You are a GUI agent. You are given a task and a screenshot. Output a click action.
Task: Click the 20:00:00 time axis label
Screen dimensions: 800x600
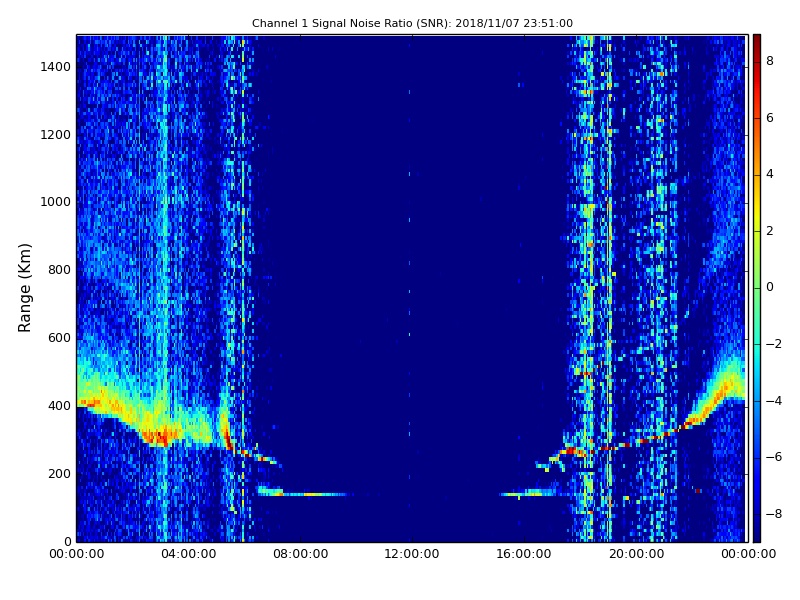click(x=636, y=554)
